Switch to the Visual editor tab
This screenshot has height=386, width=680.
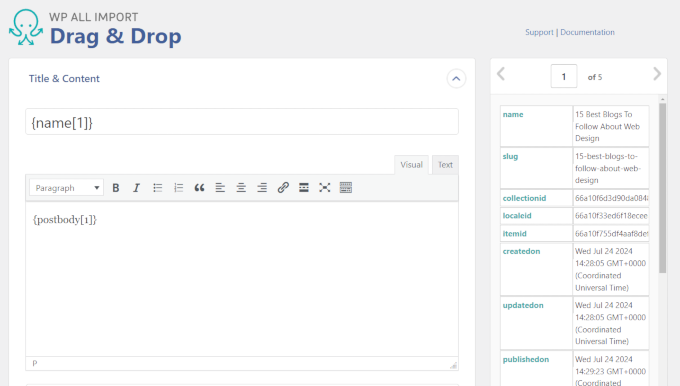click(x=411, y=165)
